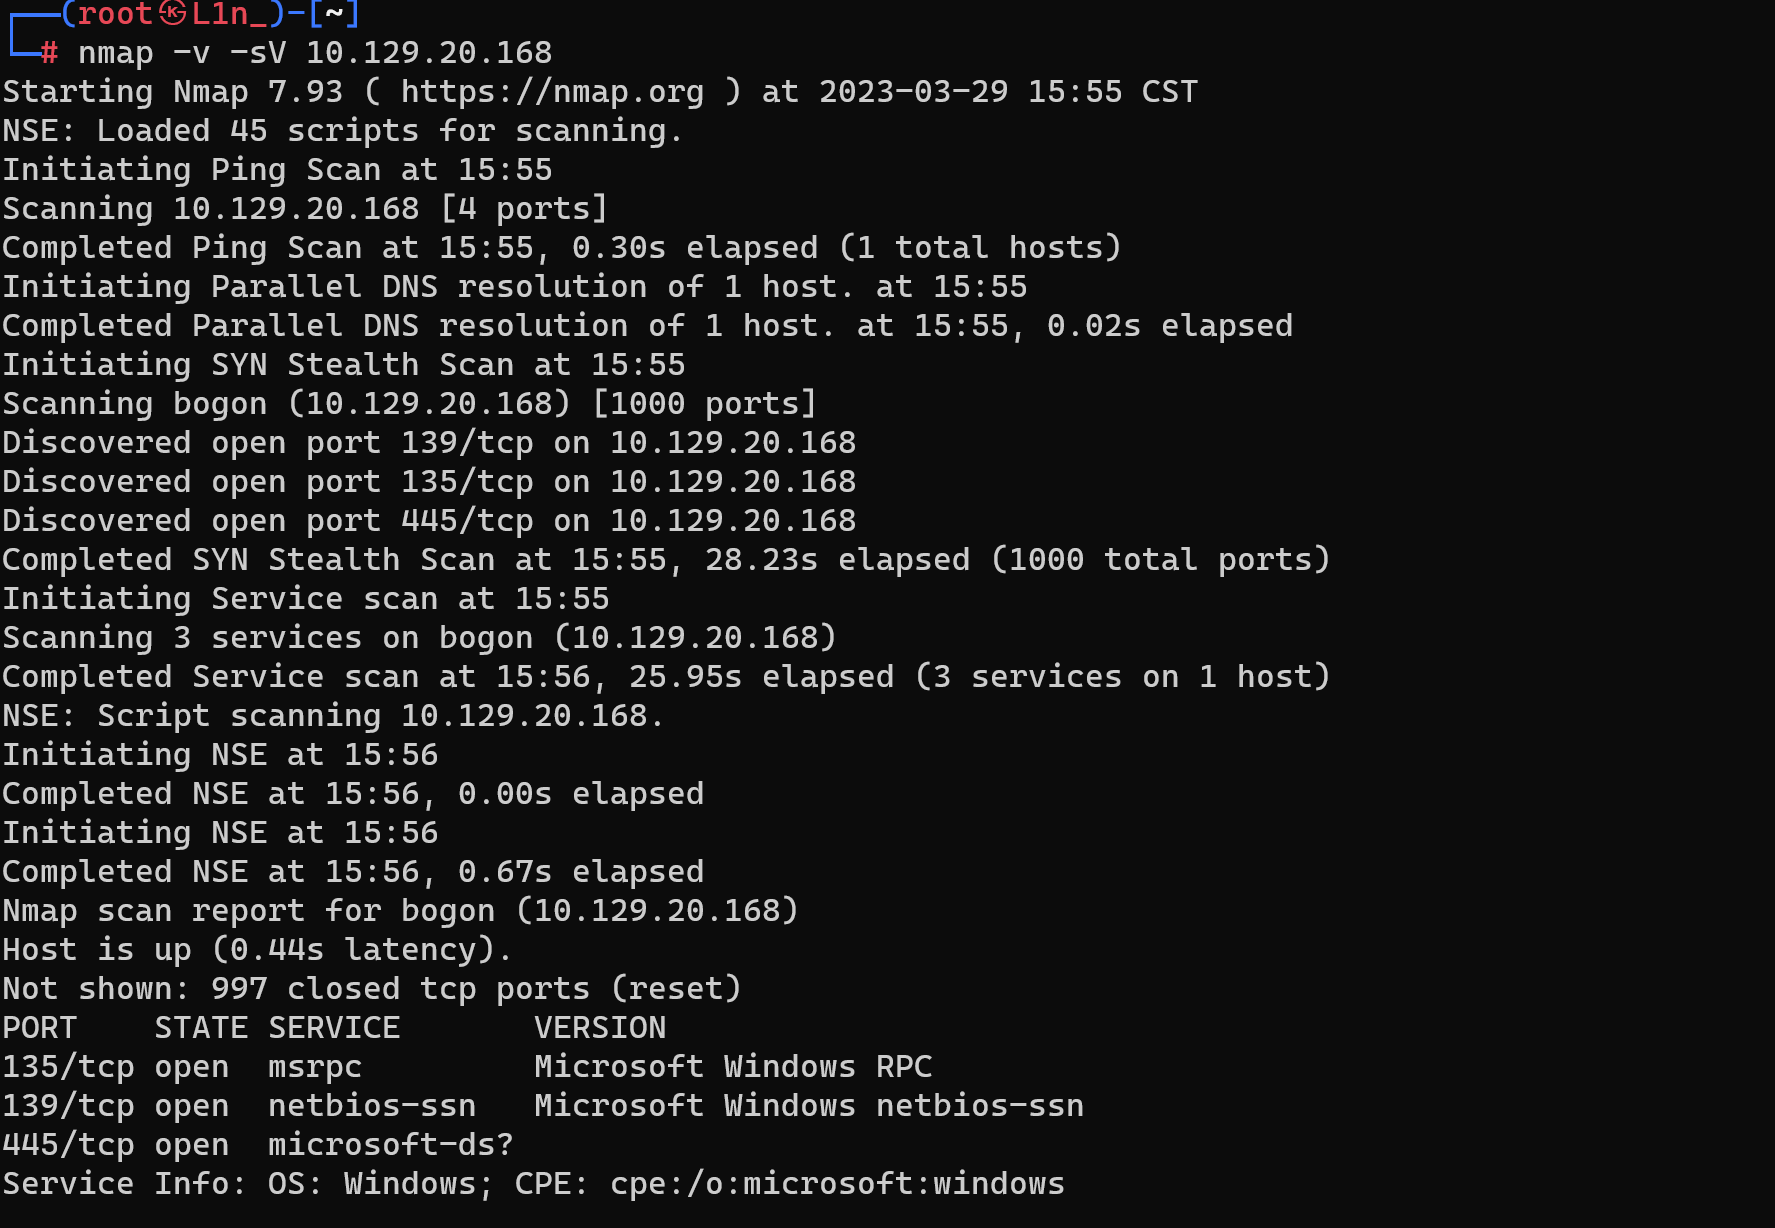This screenshot has width=1775, height=1228.
Task: Click the VERSION column header
Action: click(x=600, y=1028)
